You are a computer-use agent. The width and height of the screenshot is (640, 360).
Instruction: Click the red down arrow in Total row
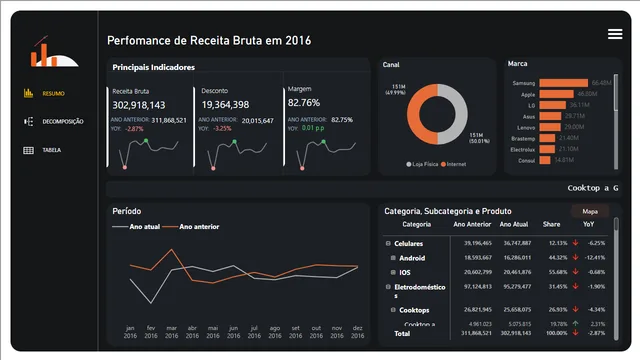576,333
